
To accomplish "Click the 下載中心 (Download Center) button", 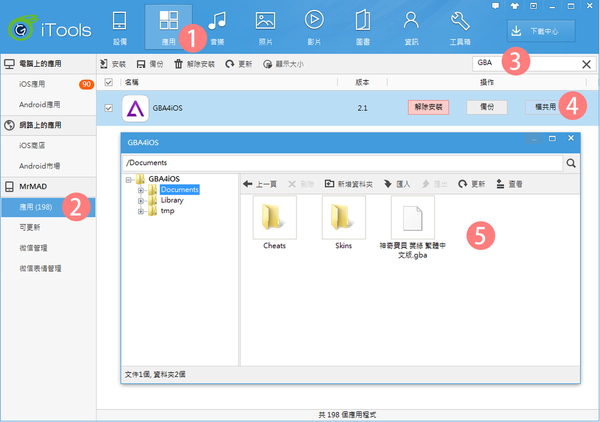I will pyautogui.click(x=541, y=30).
